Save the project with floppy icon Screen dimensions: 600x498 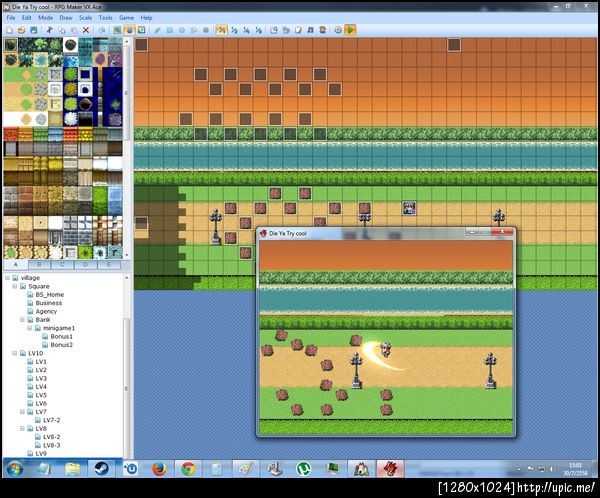click(34, 30)
